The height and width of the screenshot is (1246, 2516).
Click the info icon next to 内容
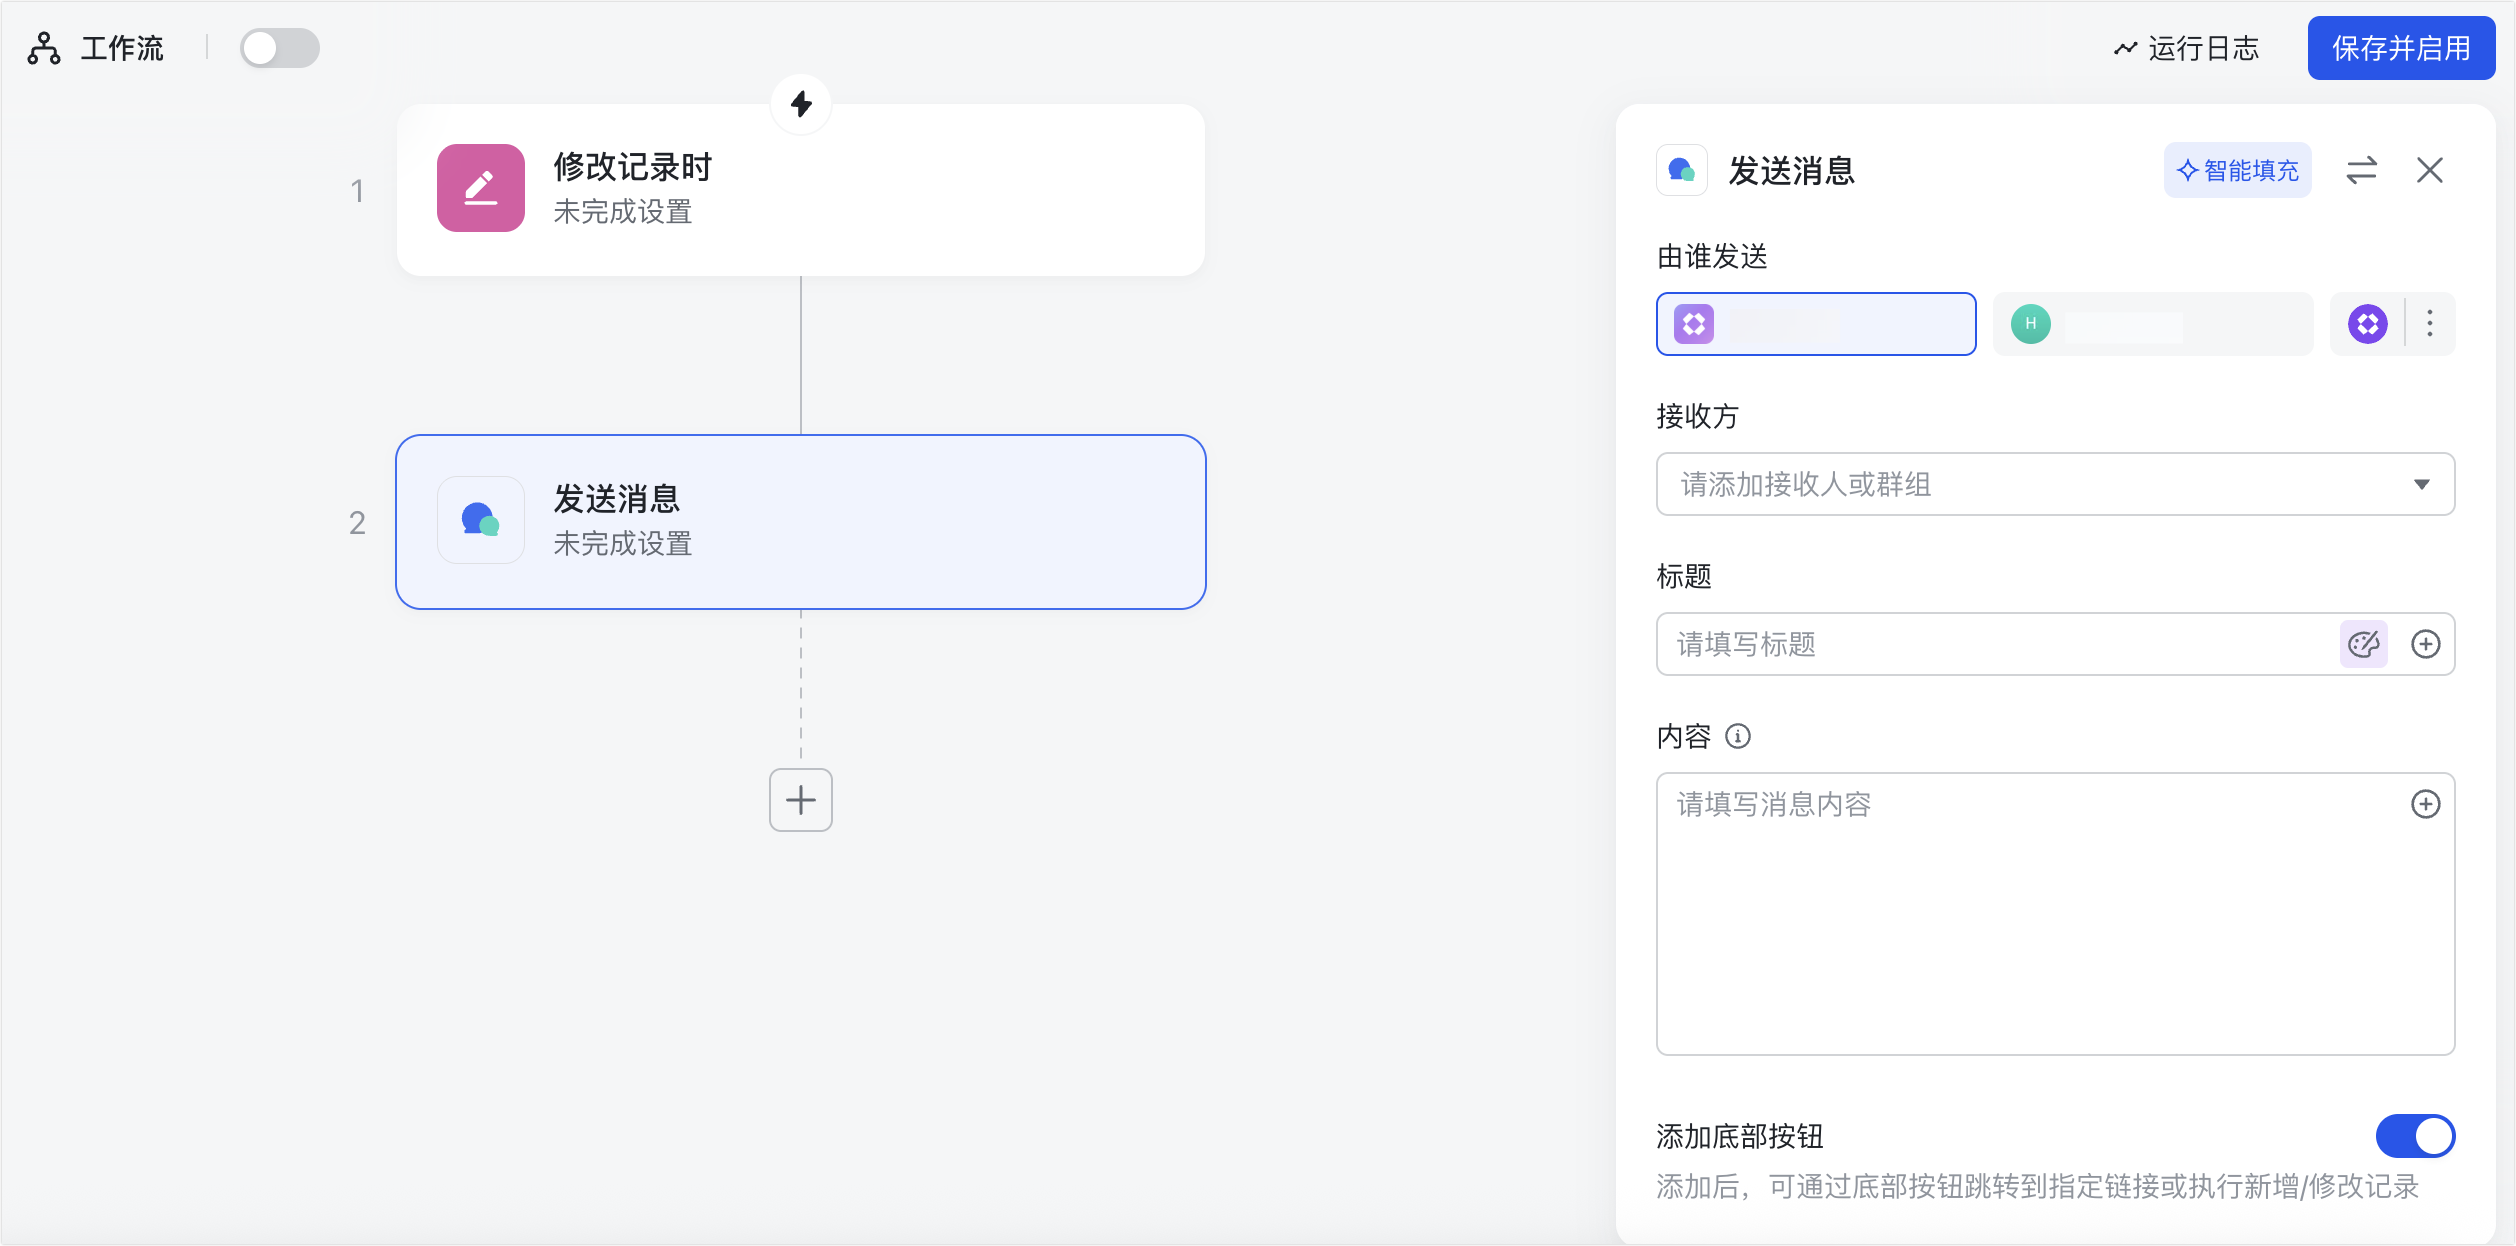pyautogui.click(x=1738, y=737)
